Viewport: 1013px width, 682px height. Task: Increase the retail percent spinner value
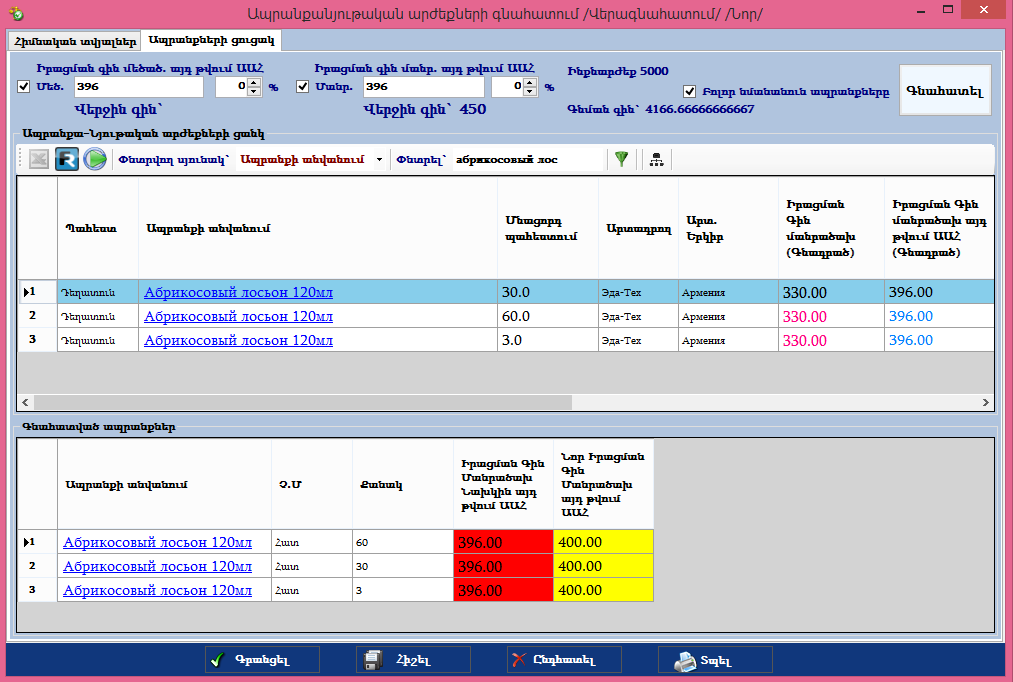(530, 83)
